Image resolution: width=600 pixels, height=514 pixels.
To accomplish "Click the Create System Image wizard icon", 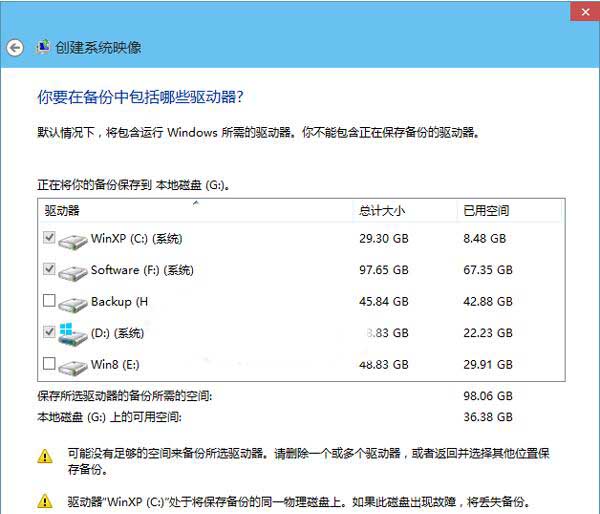I will pos(42,47).
